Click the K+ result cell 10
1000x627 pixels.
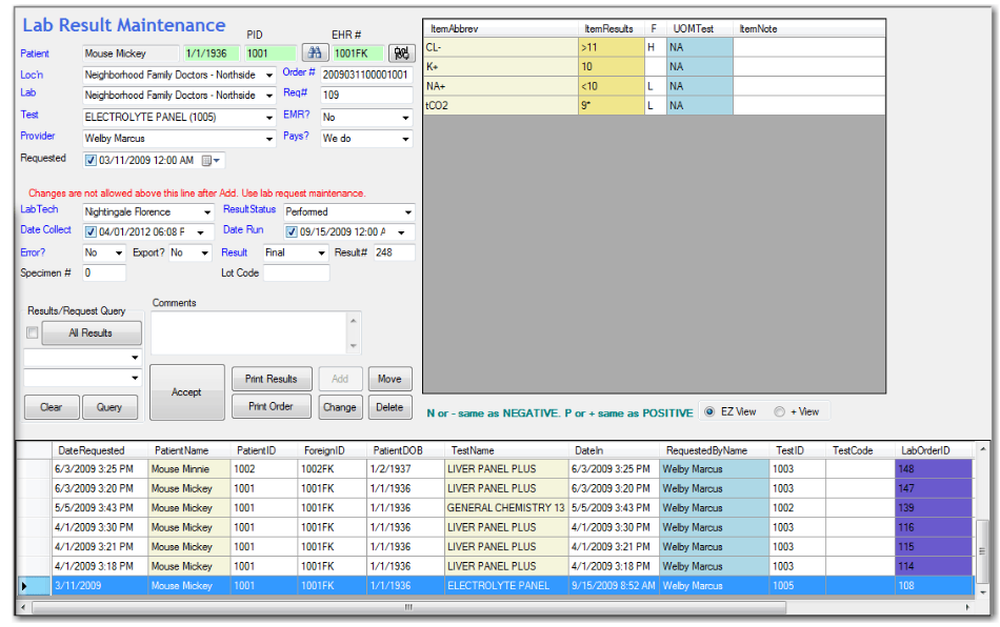pos(611,67)
